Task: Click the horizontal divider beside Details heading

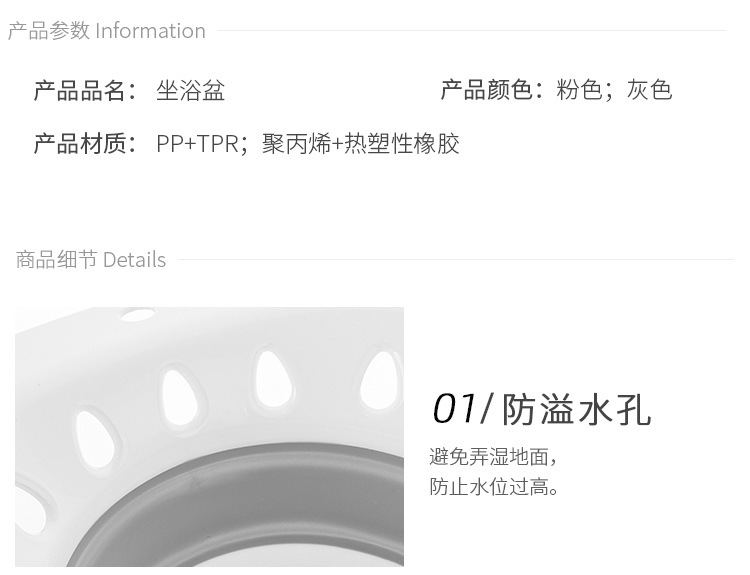Action: (x=456, y=260)
